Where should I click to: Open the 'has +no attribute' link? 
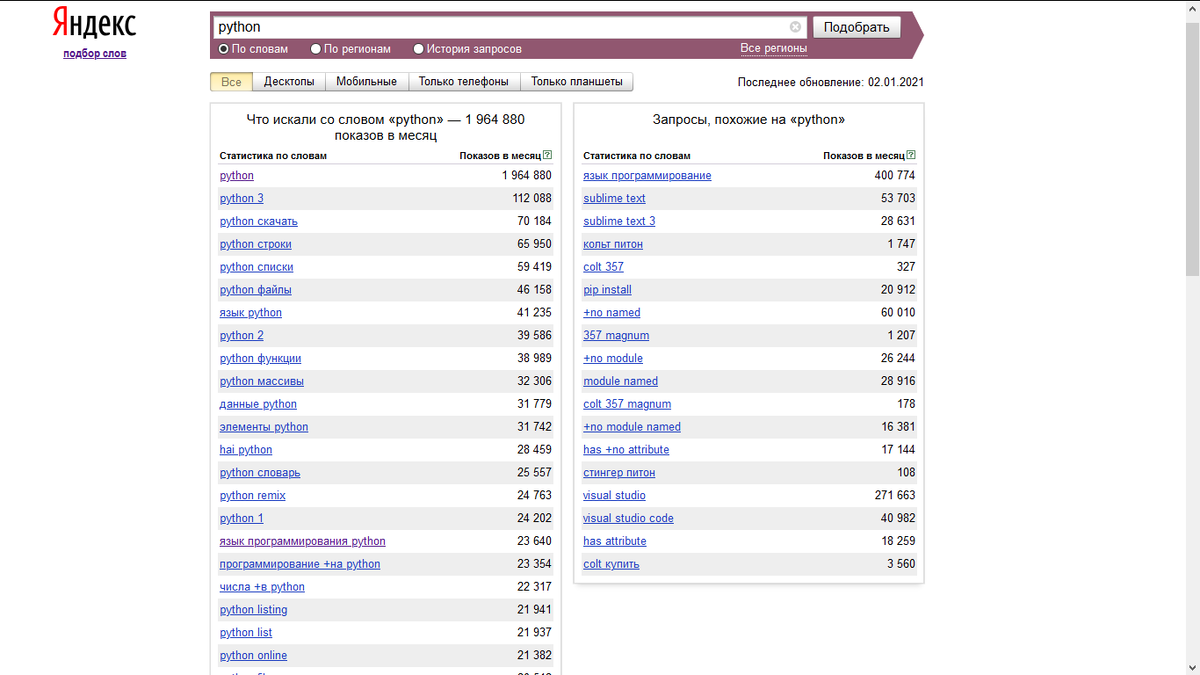(x=627, y=451)
